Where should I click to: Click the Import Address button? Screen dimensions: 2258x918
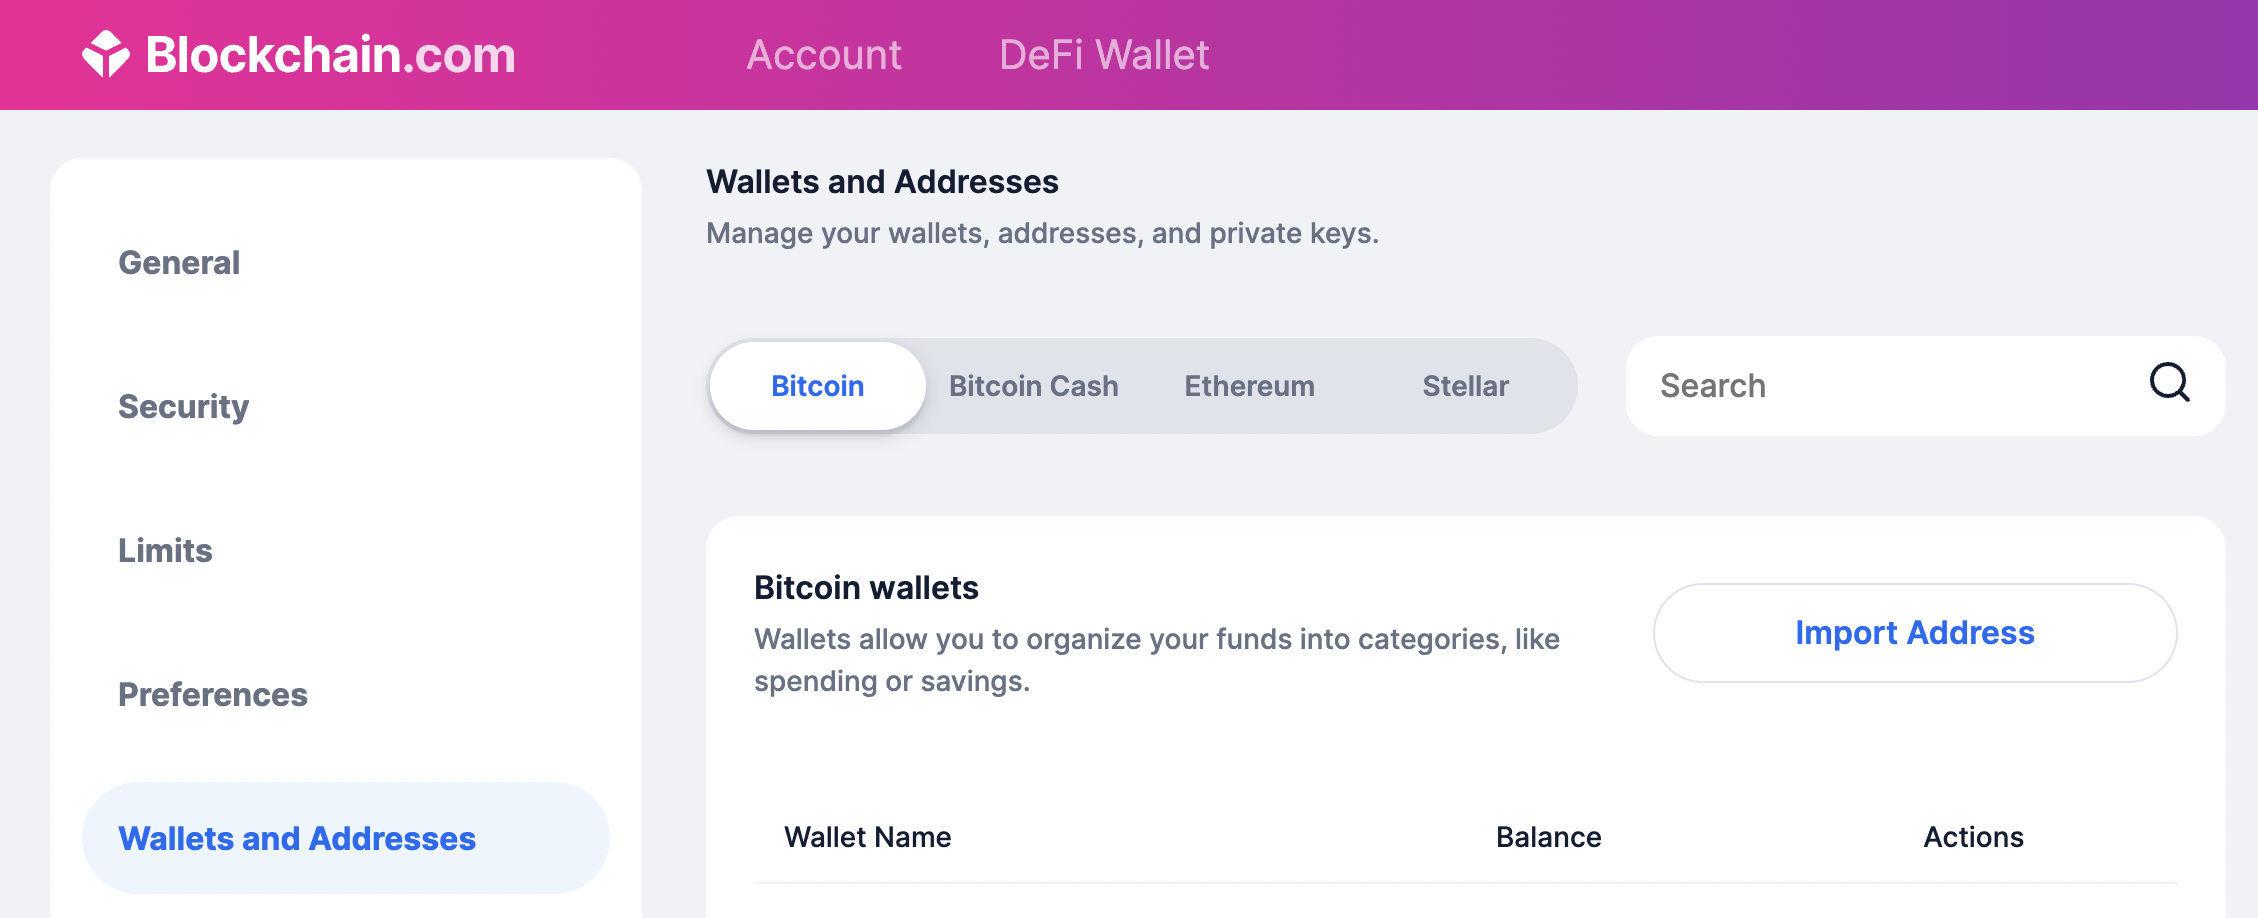tap(1915, 633)
